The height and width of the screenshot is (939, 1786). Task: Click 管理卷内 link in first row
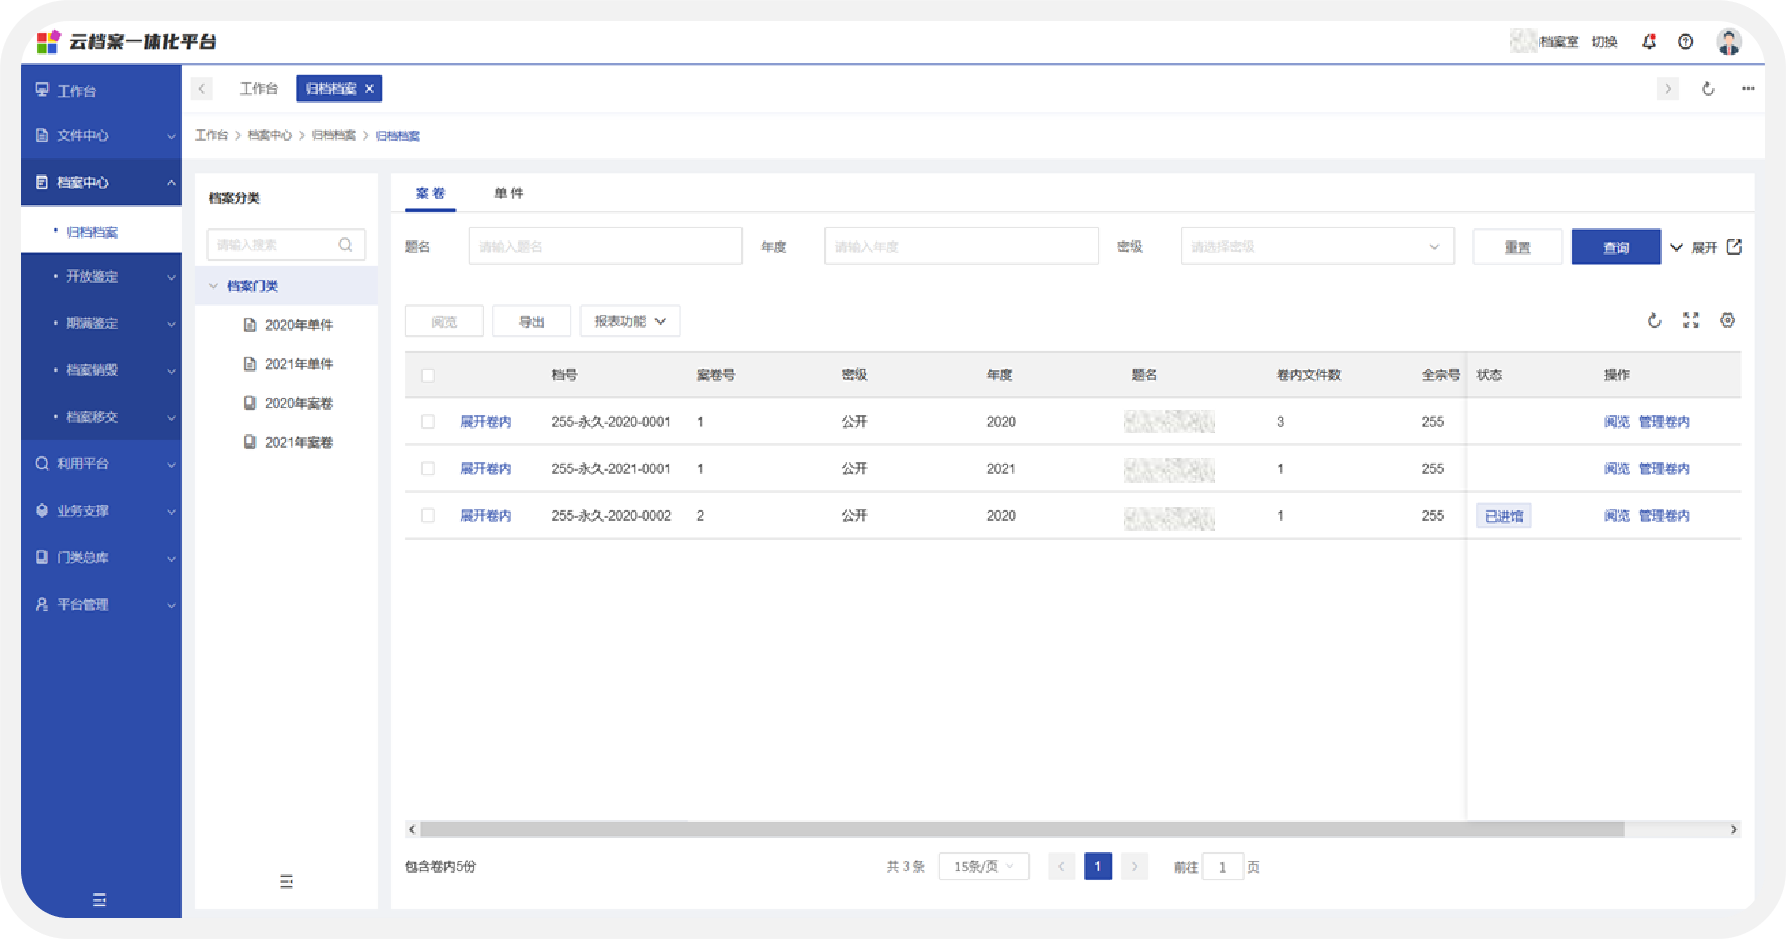point(1664,422)
